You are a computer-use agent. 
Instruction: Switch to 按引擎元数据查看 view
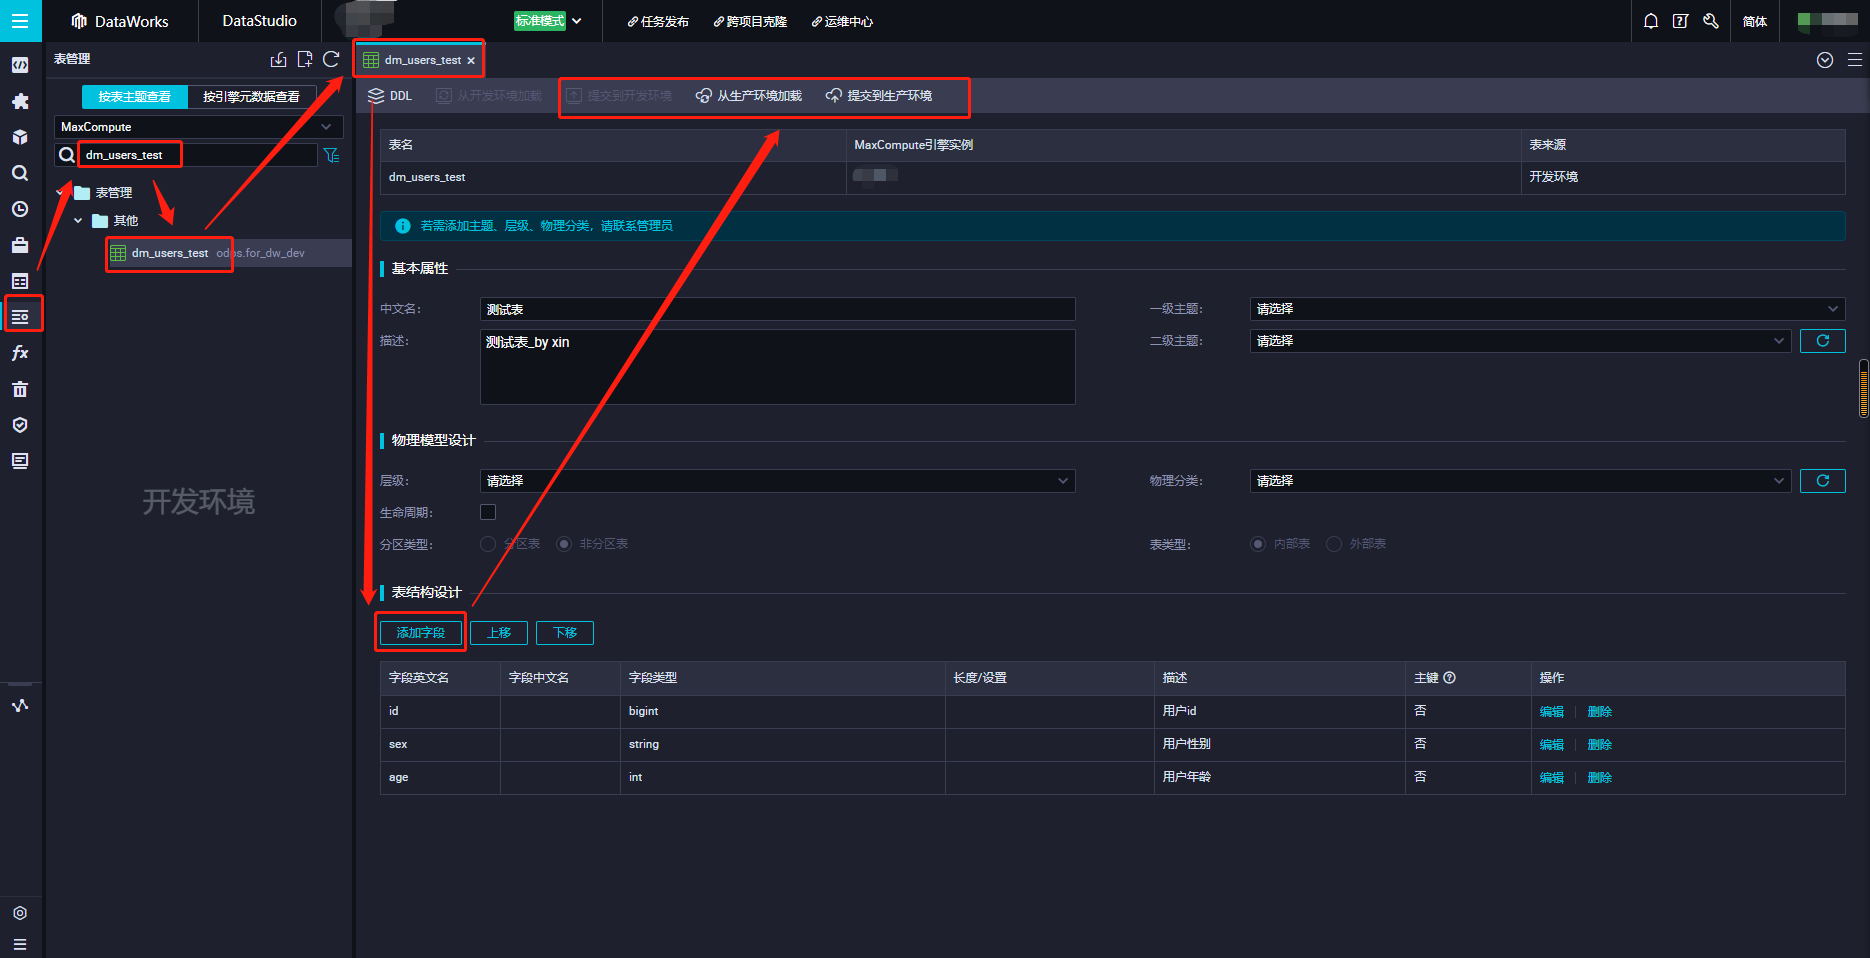251,97
